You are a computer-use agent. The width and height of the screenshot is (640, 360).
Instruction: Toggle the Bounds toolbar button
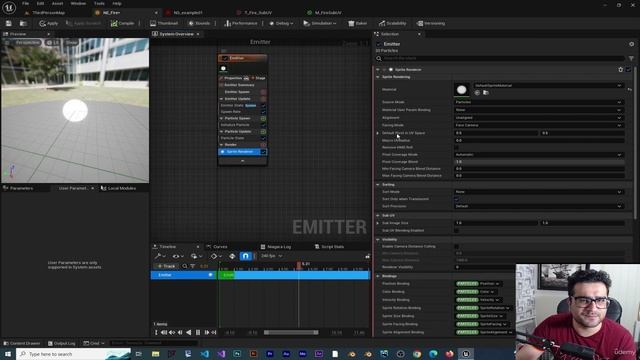(199, 24)
